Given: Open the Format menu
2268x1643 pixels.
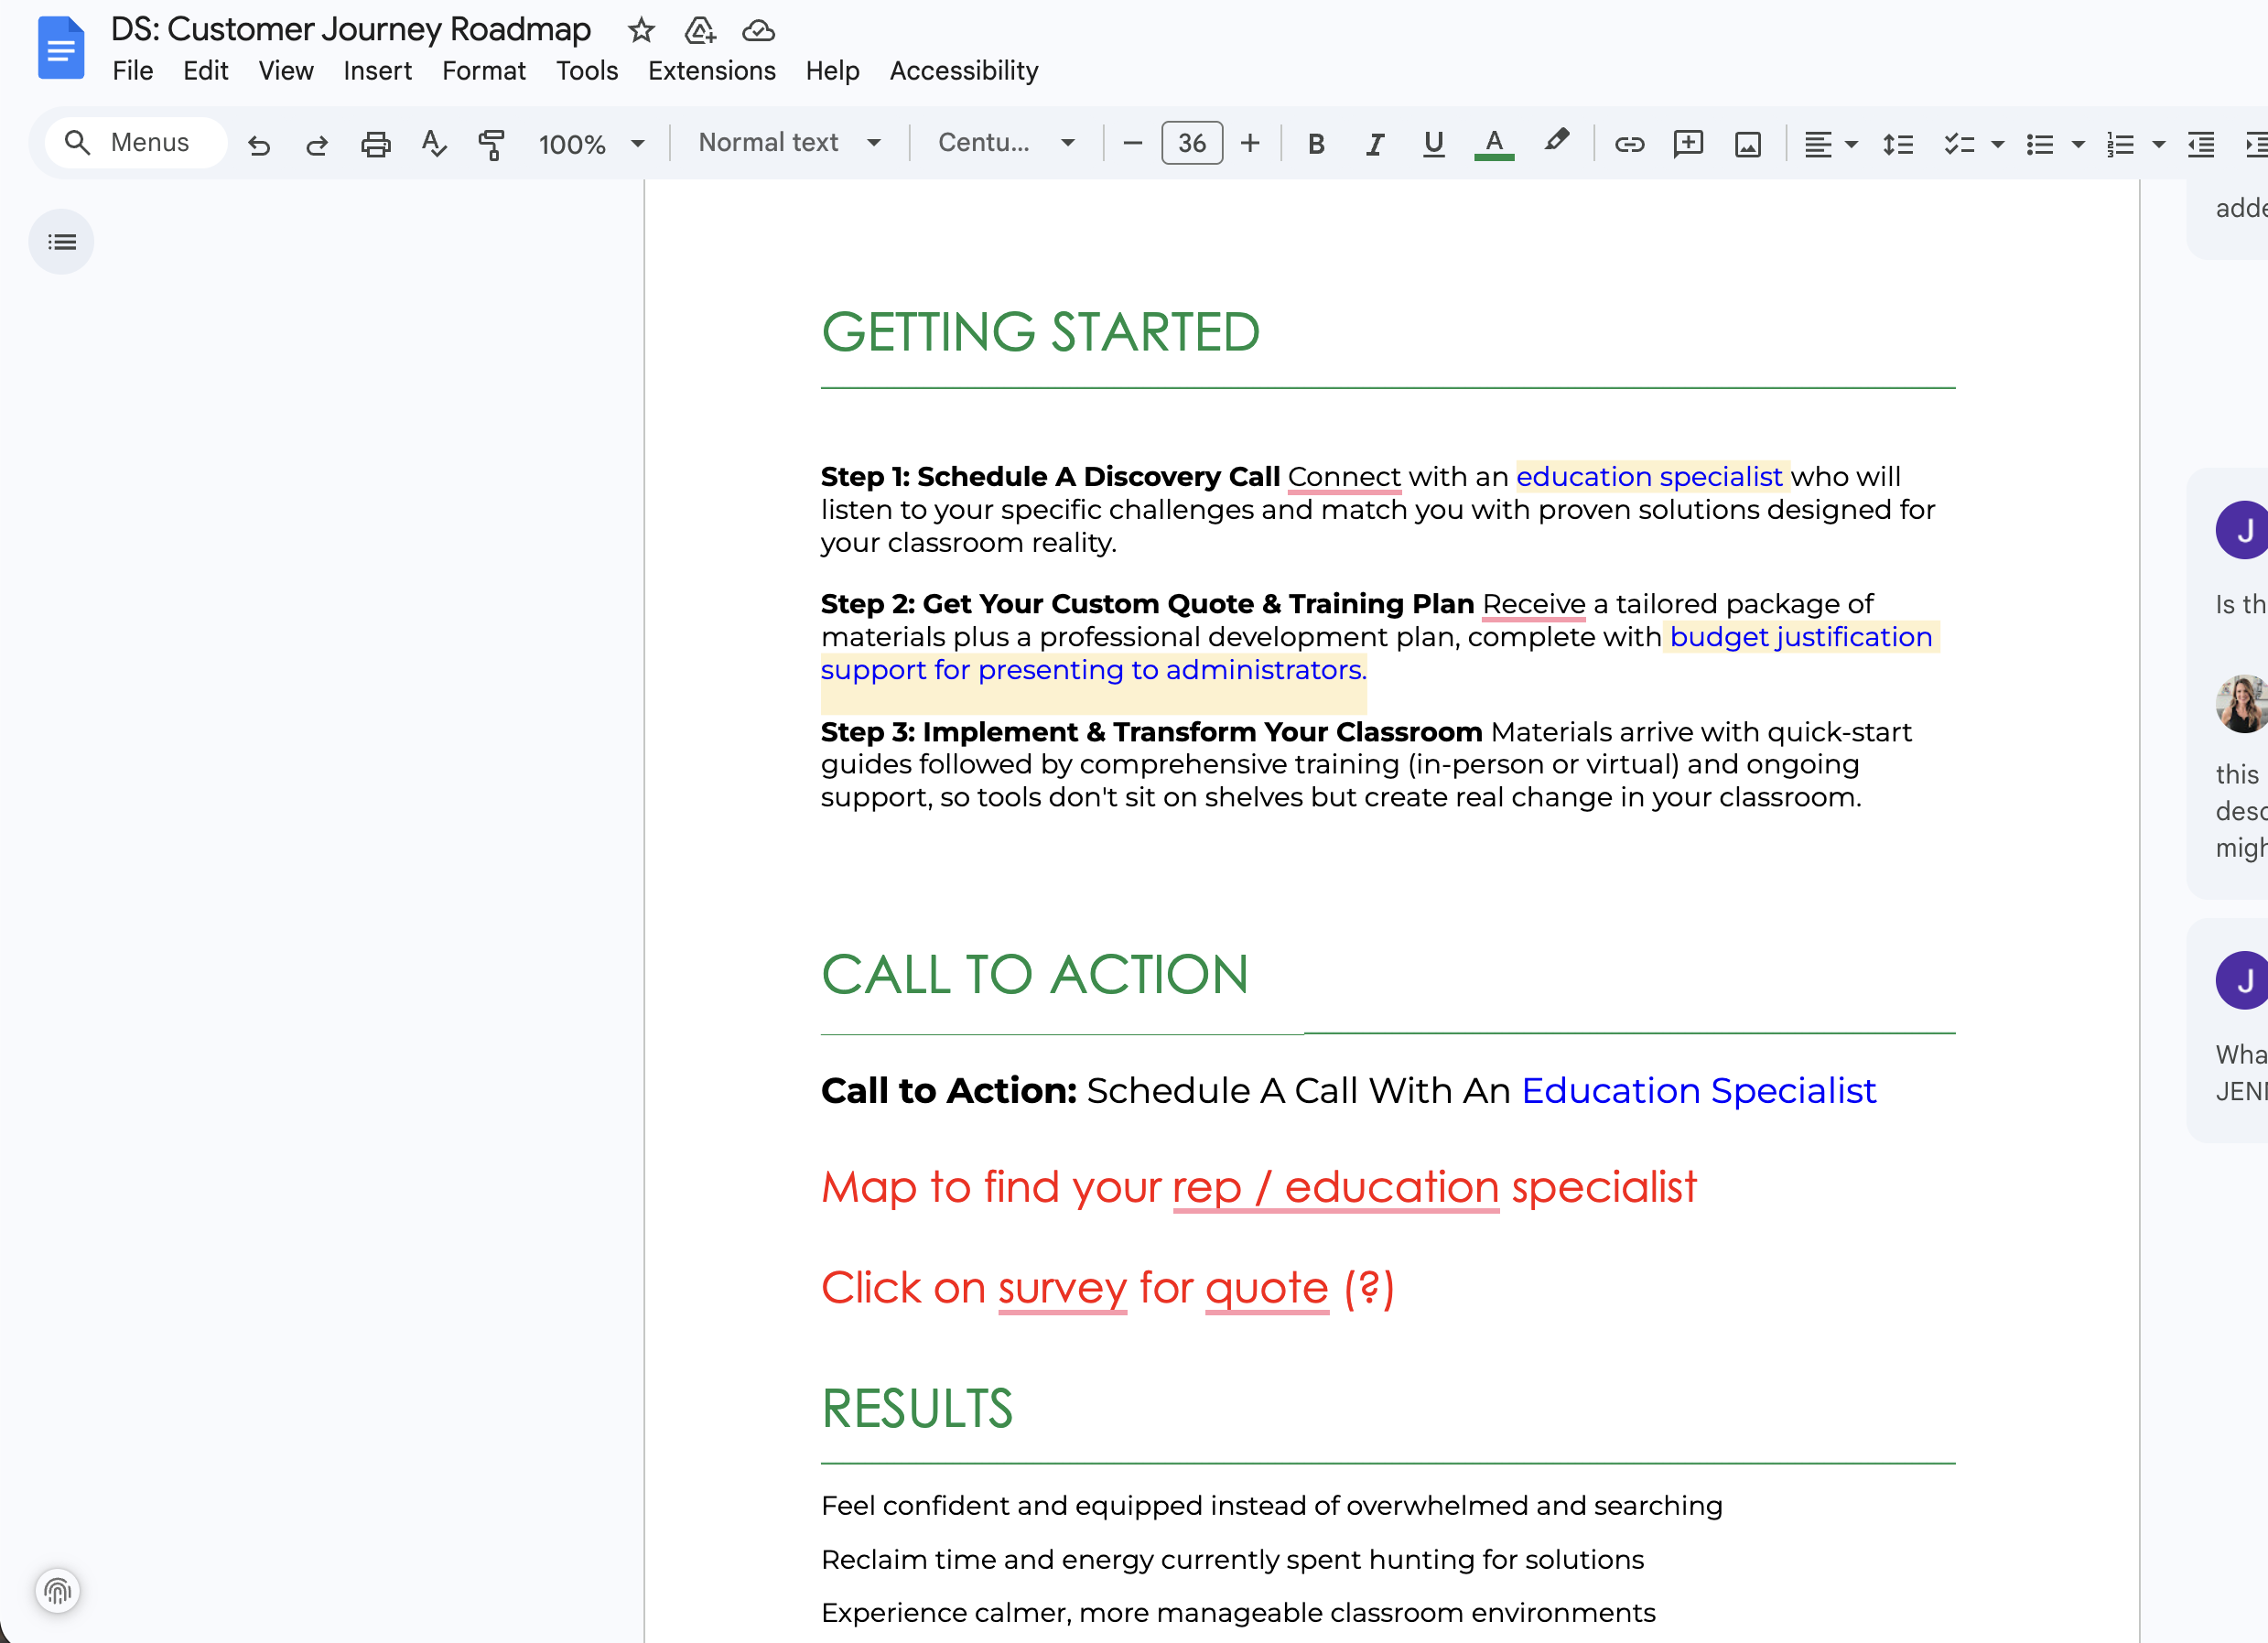Looking at the screenshot, I should coord(483,71).
